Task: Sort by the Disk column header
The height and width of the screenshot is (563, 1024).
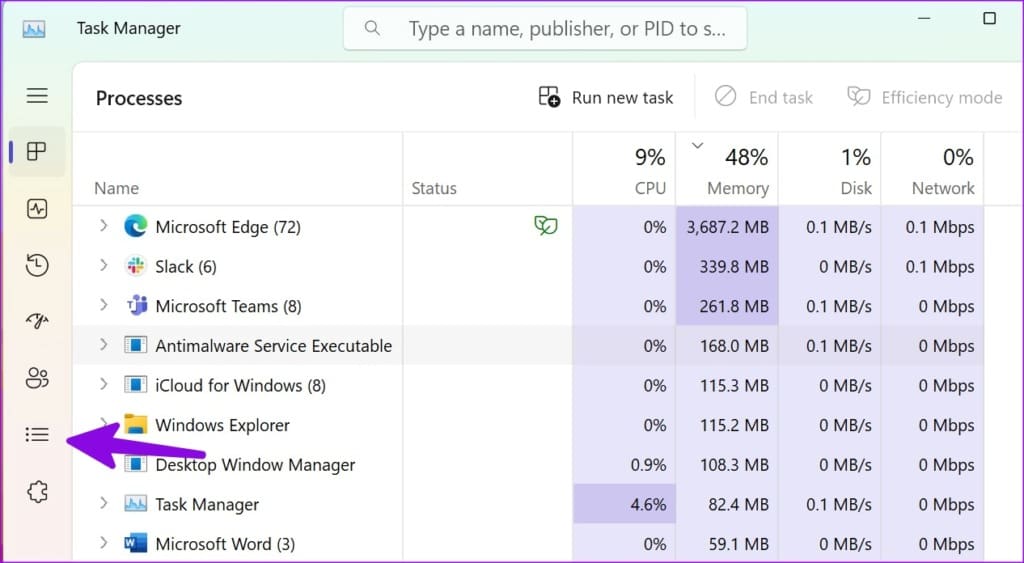Action: tap(829, 170)
